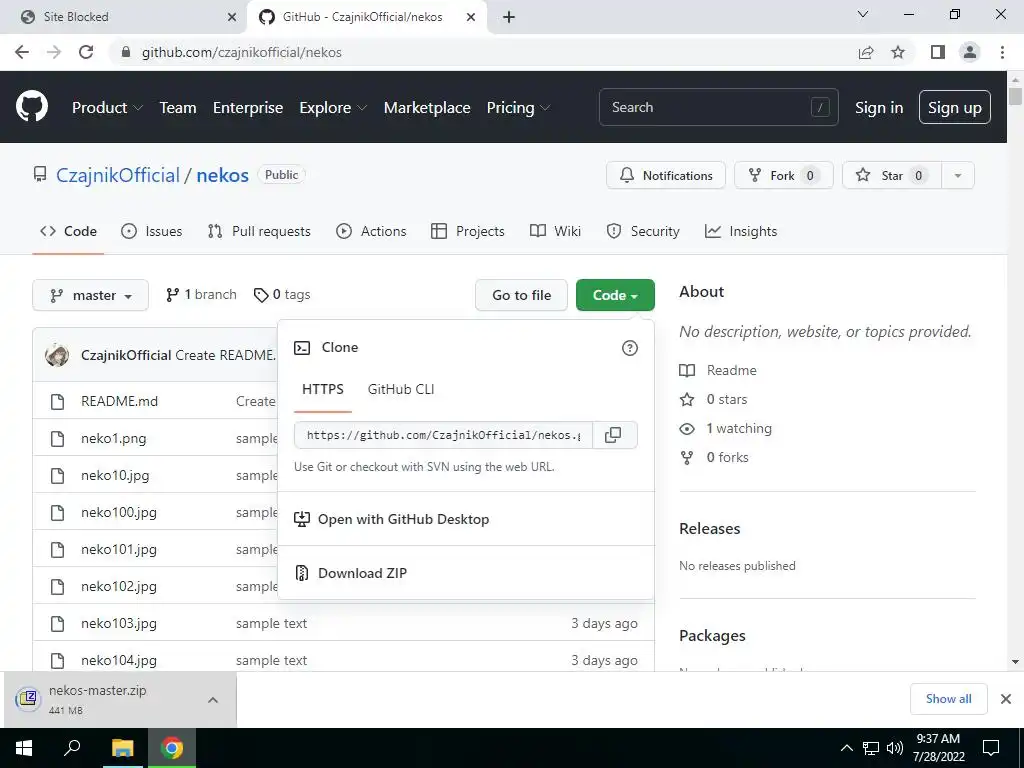Click the site lock padlock icon
The height and width of the screenshot is (768, 1024).
coord(127,52)
